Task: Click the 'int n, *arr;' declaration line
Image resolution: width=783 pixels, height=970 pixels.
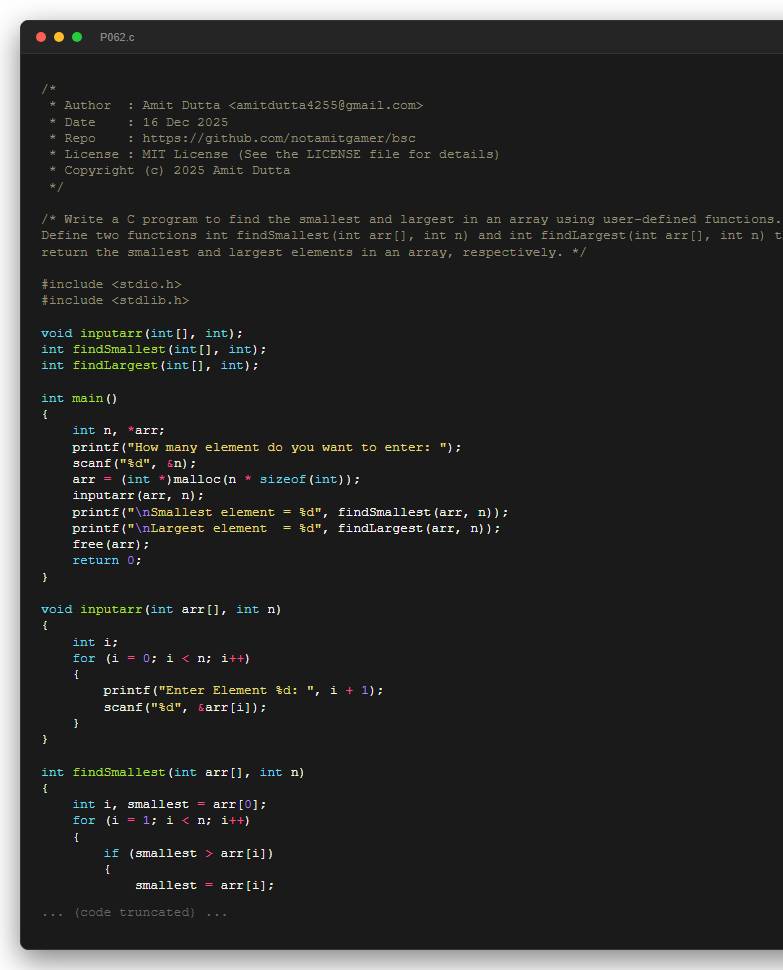Action: pos(119,431)
